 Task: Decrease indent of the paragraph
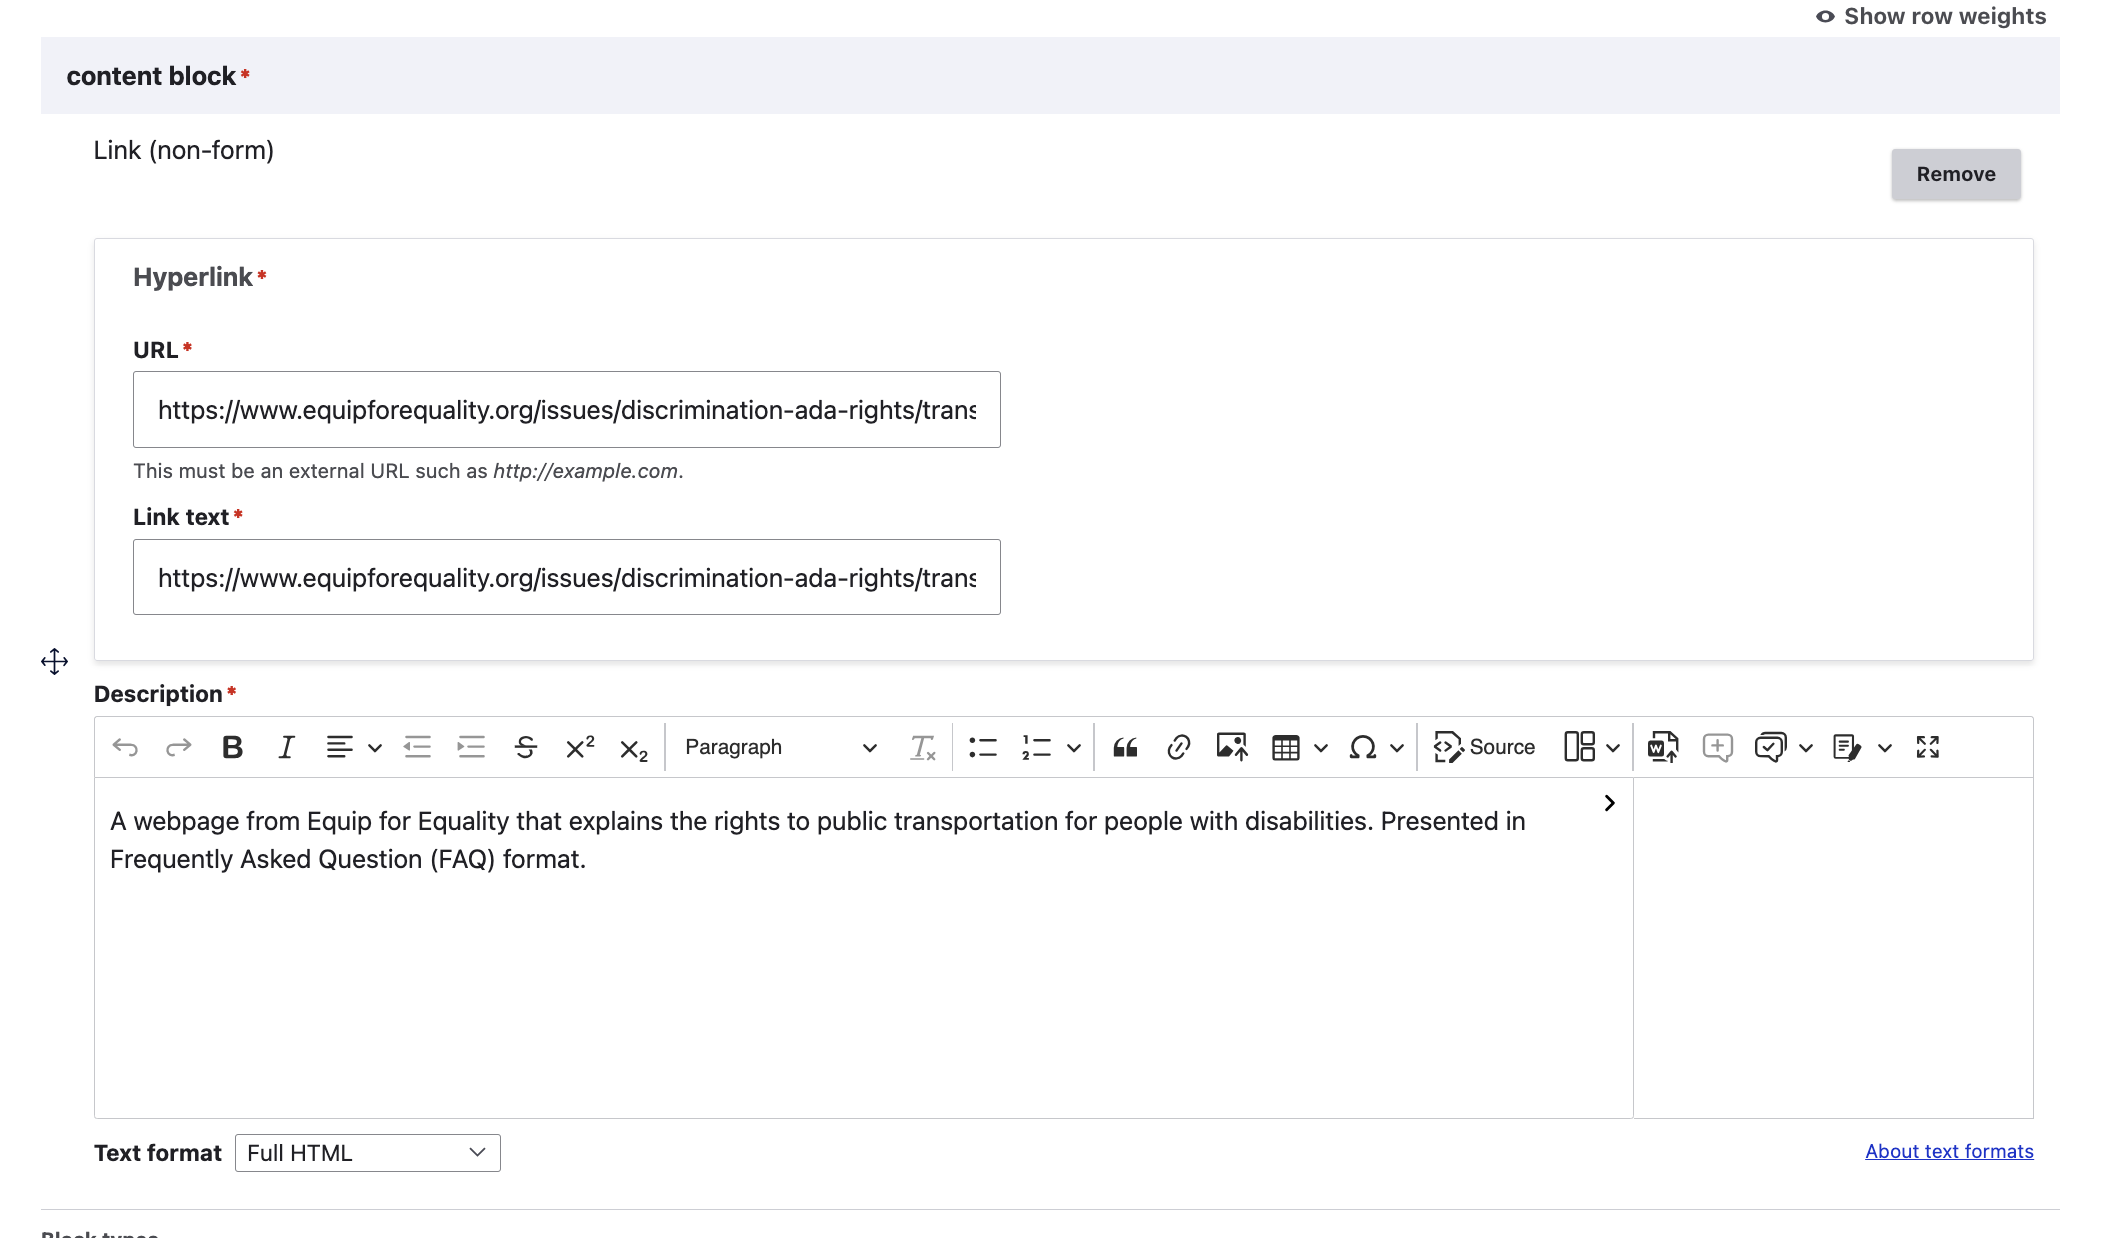coord(417,747)
